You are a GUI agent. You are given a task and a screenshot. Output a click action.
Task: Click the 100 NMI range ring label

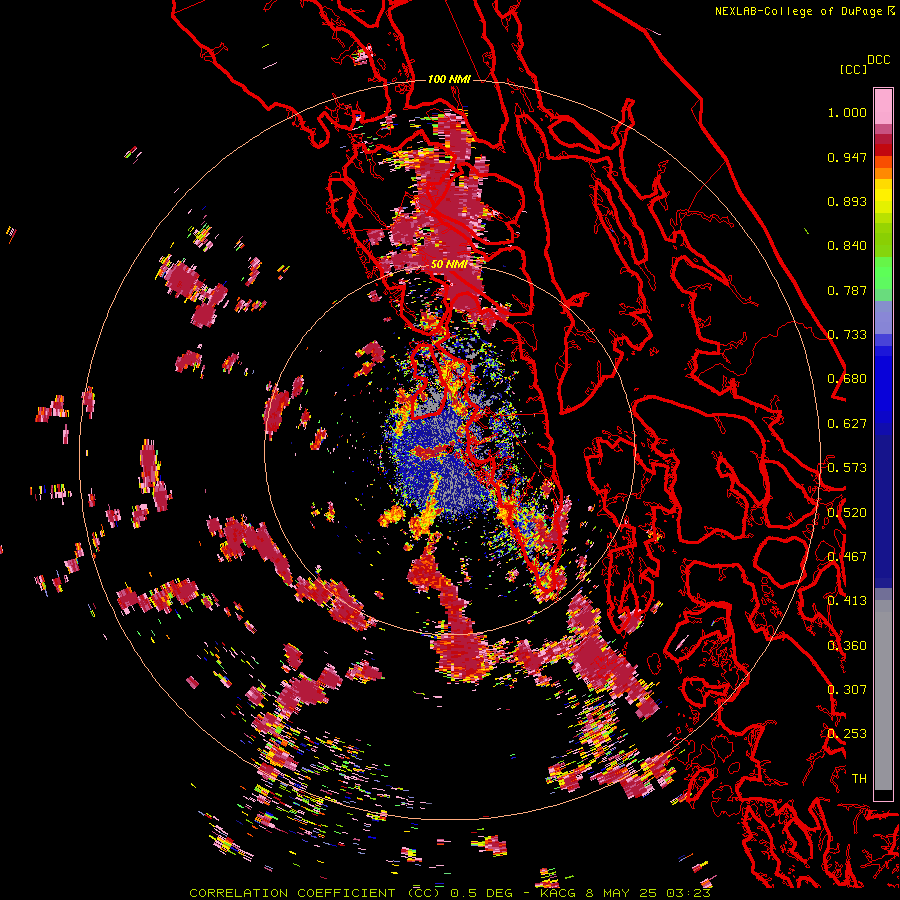coord(449,79)
